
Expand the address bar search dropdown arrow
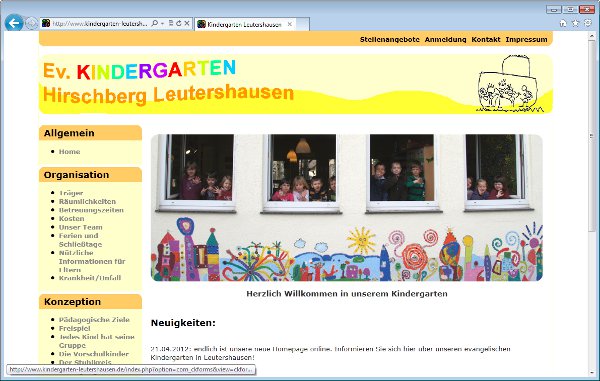(x=163, y=24)
